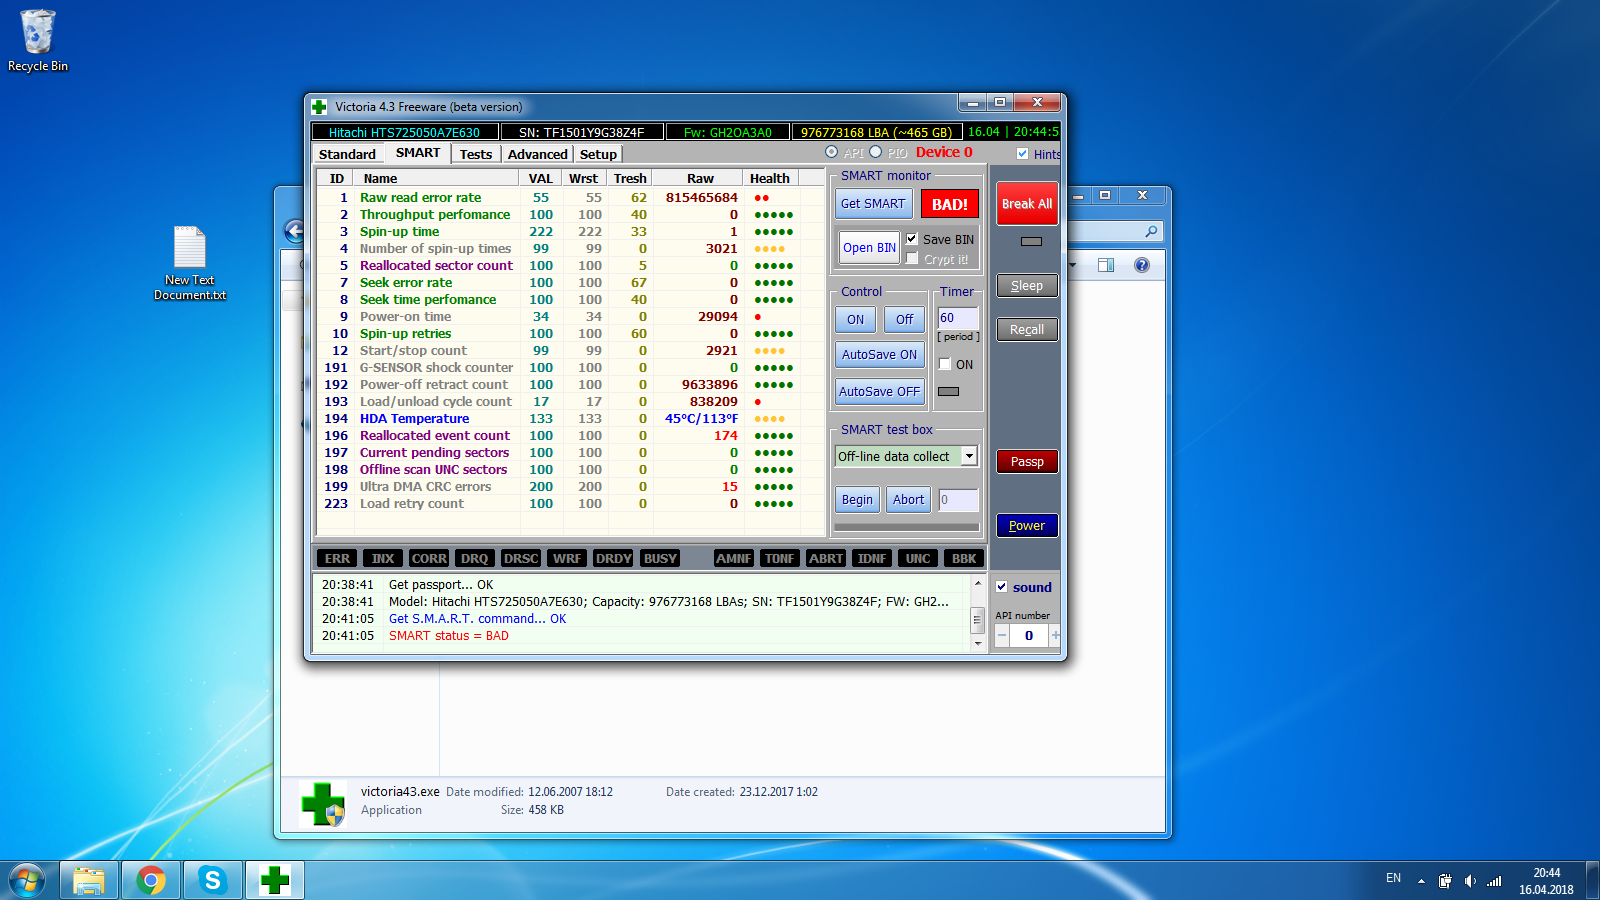The width and height of the screenshot is (1600, 900).
Task: Go to the Advanced tab
Action: 537,154
